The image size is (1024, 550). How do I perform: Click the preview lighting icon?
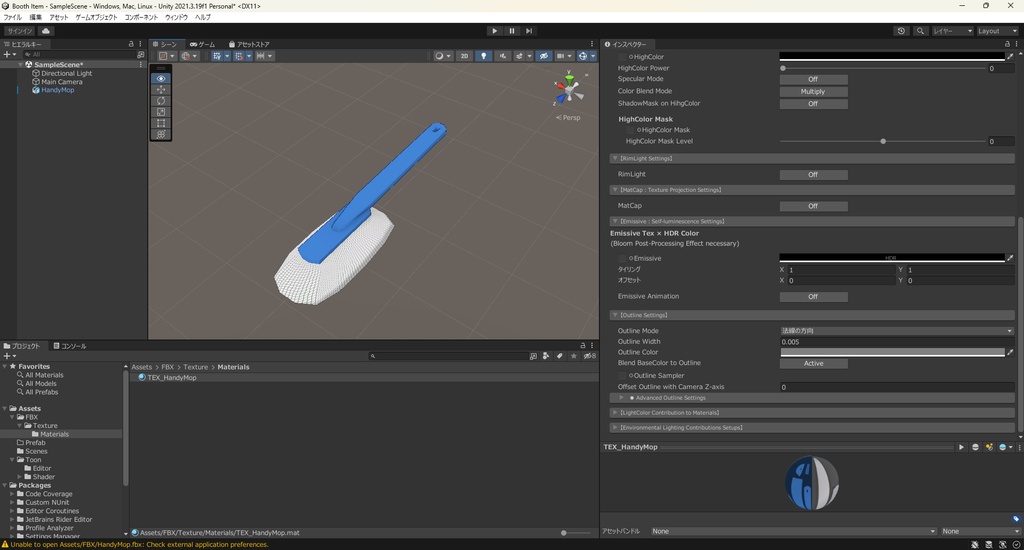(989, 447)
